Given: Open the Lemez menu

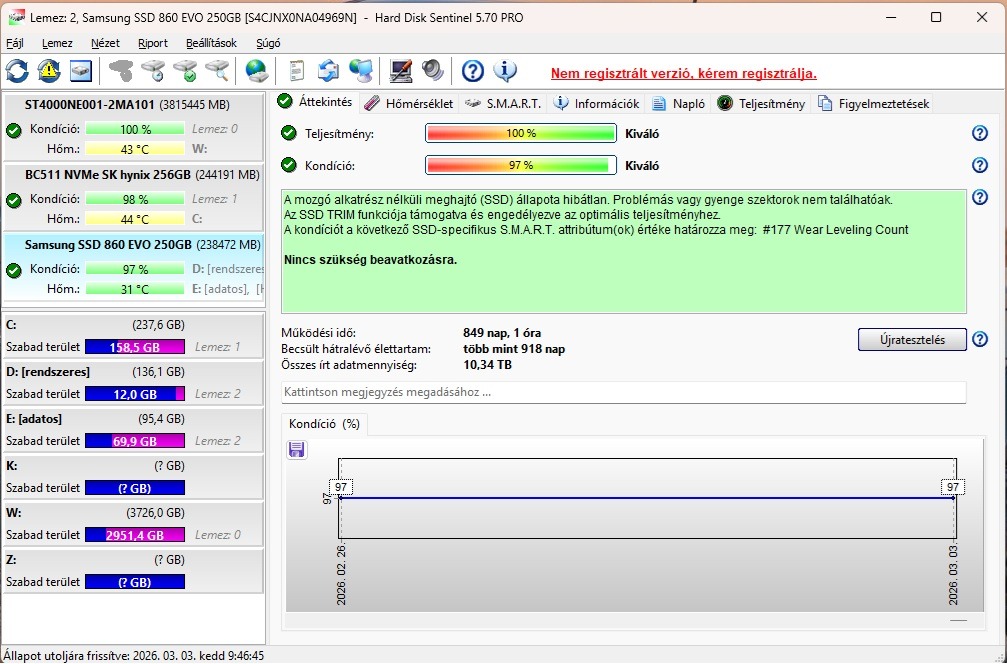Looking at the screenshot, I should 57,43.
